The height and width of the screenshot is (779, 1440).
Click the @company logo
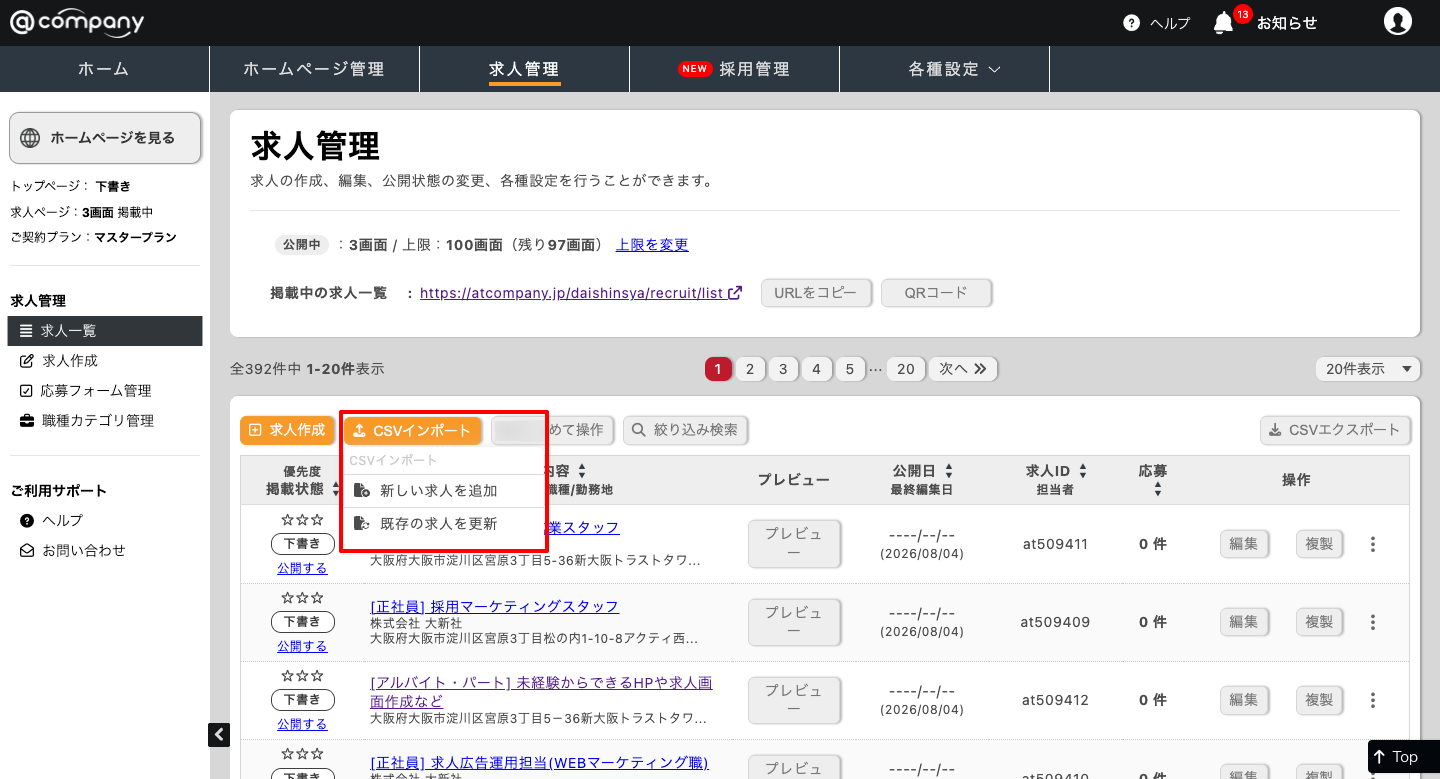77,22
